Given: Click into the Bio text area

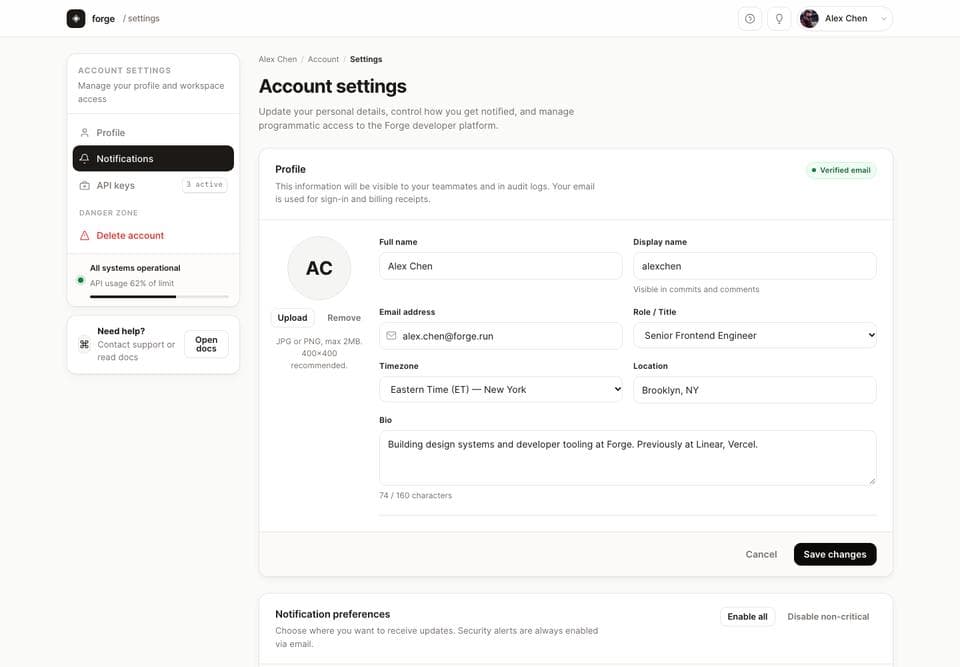Looking at the screenshot, I should coord(628,458).
